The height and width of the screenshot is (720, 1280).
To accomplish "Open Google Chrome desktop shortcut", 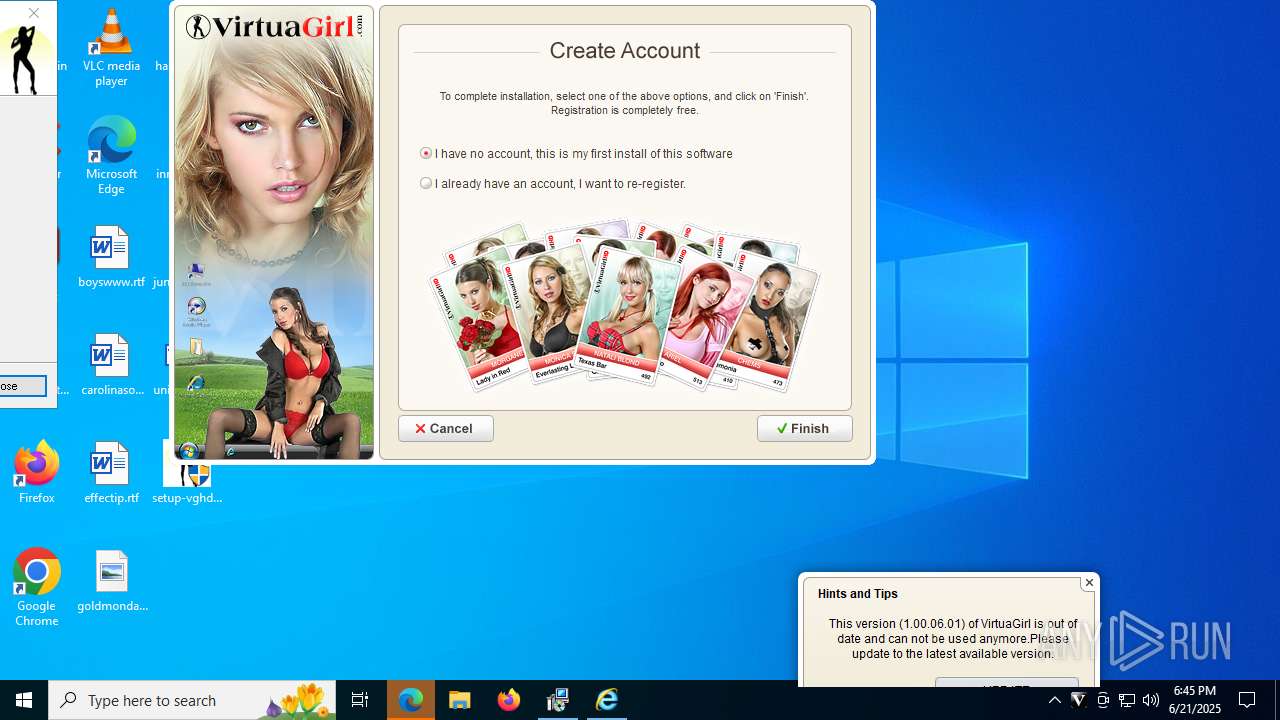I will pos(36,588).
